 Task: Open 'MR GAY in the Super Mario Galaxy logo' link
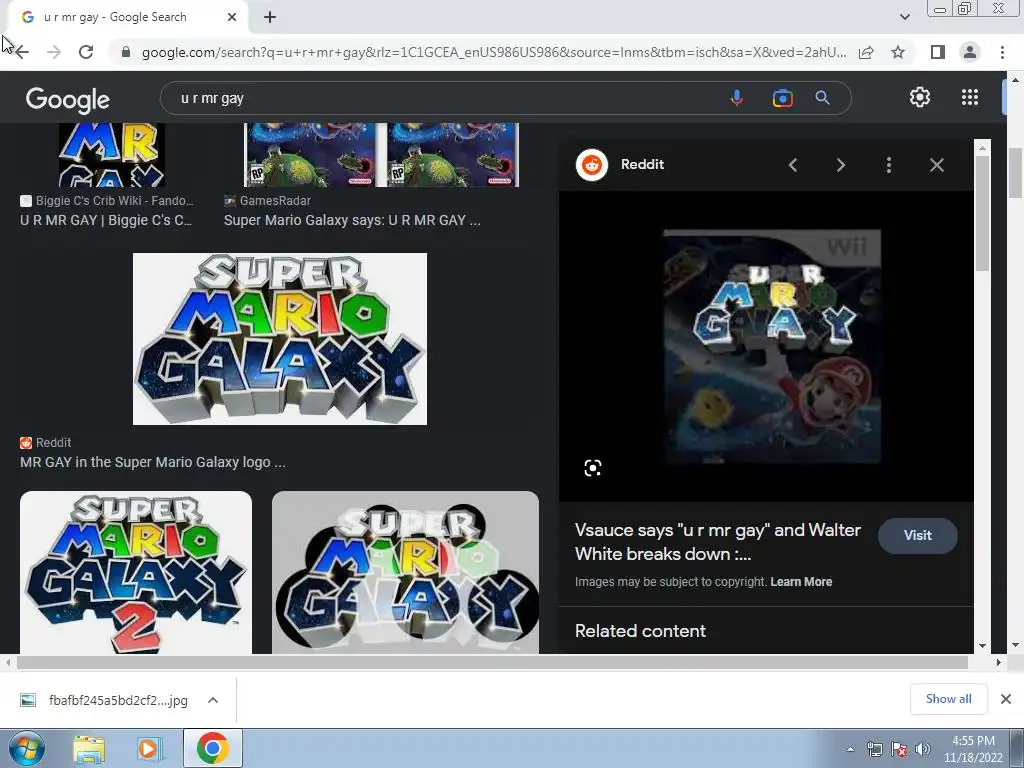[153, 462]
